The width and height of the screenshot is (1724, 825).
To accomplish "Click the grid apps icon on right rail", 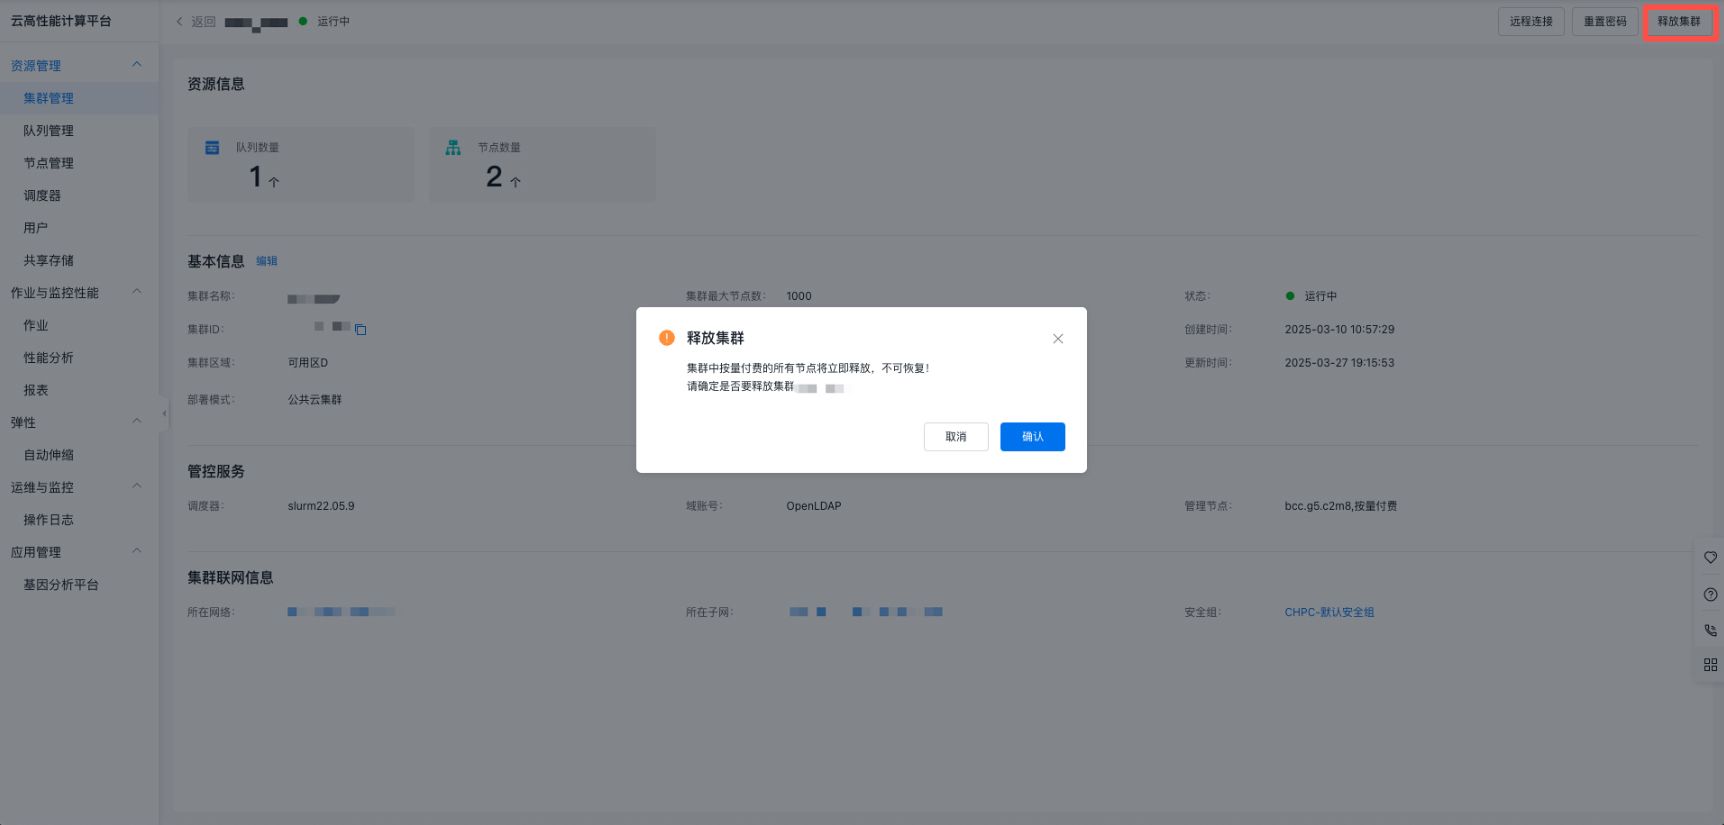I will (x=1710, y=665).
